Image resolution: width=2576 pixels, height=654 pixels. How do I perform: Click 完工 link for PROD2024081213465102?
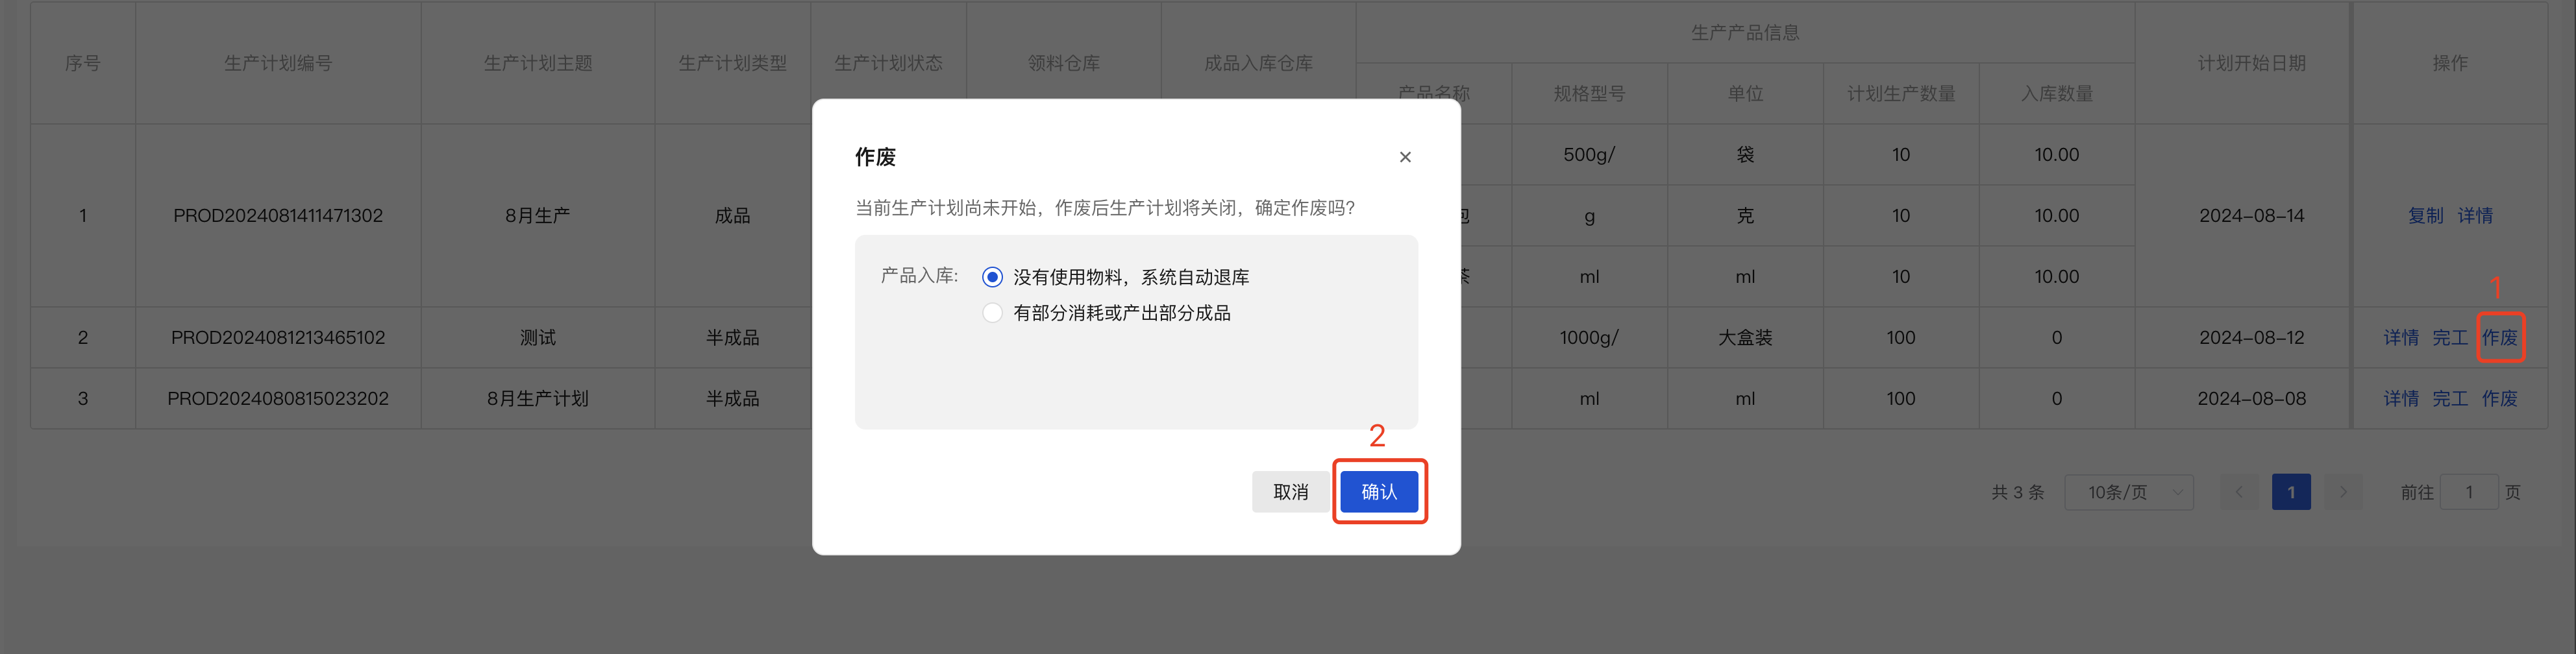pyautogui.click(x=2451, y=337)
